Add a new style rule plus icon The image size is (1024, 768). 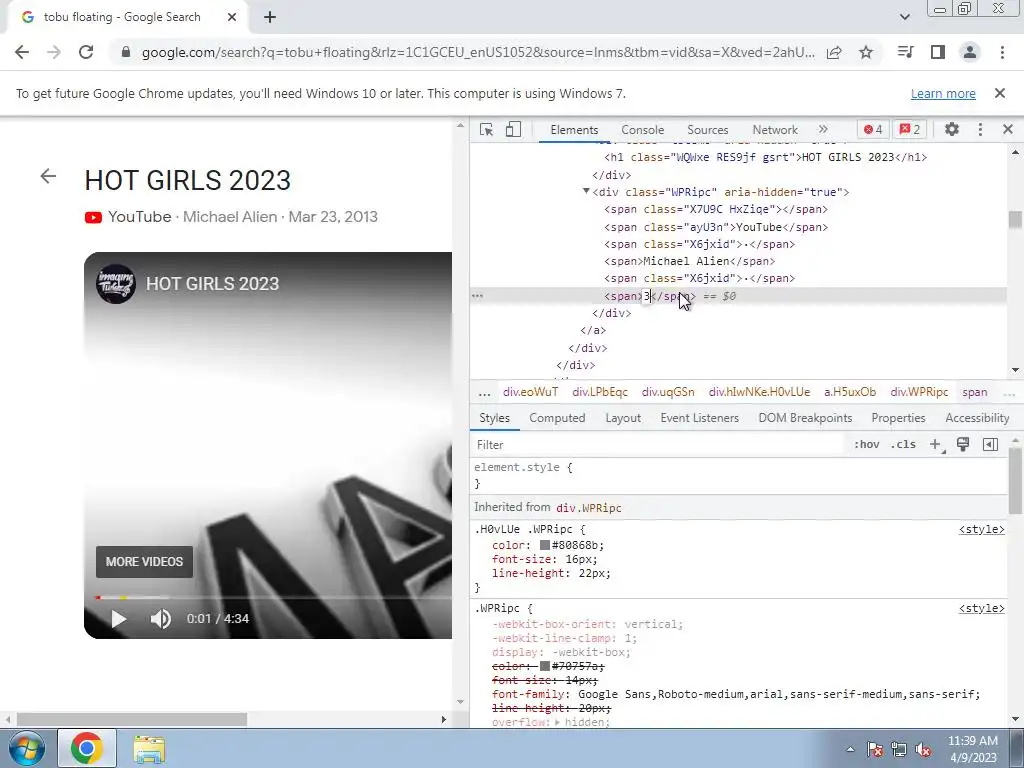click(x=935, y=445)
